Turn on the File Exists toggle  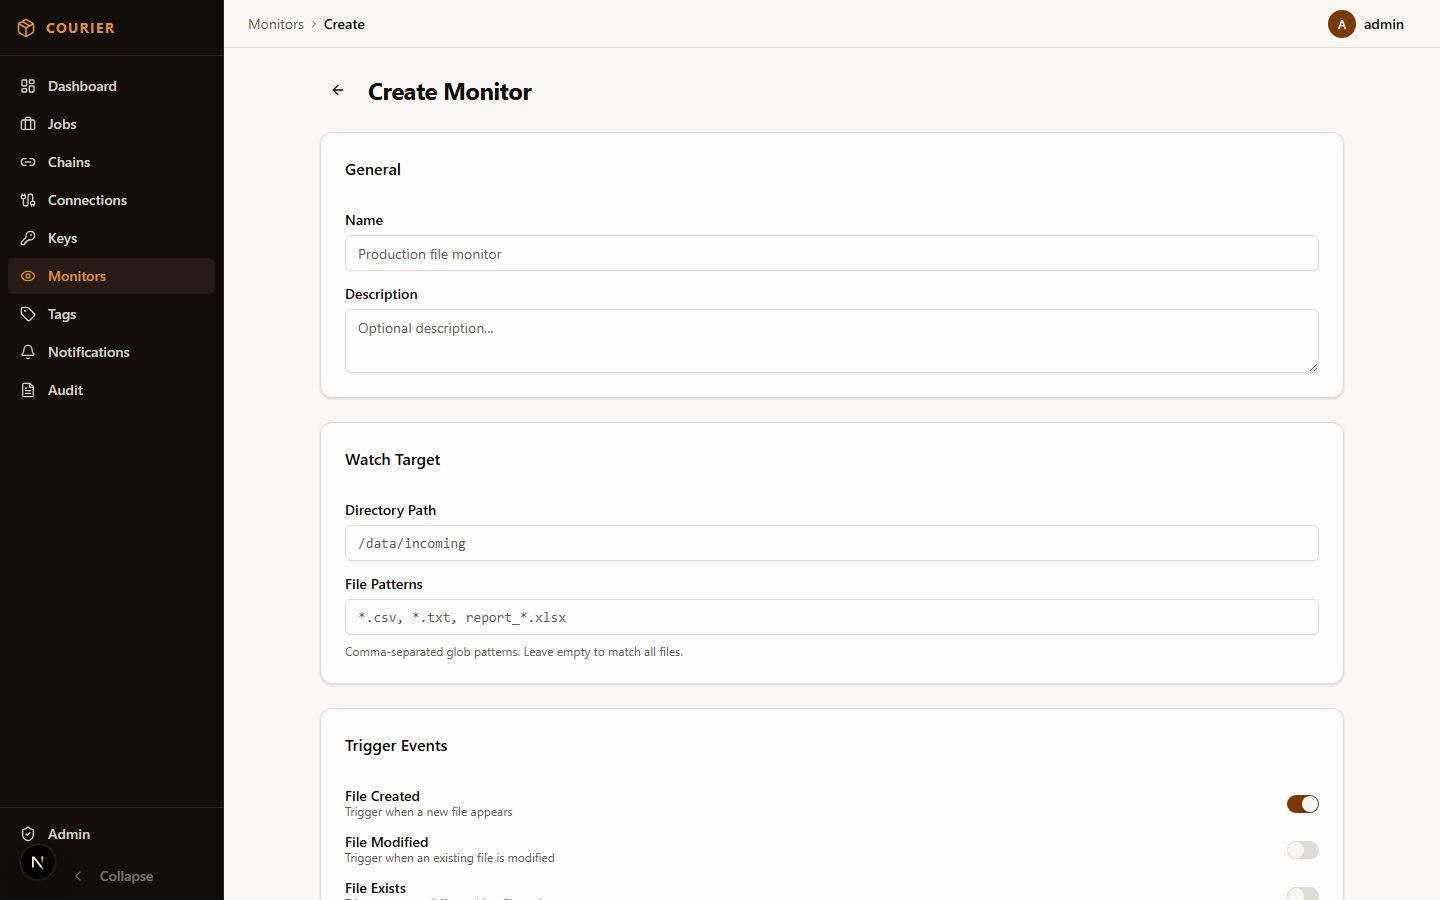tap(1302, 895)
